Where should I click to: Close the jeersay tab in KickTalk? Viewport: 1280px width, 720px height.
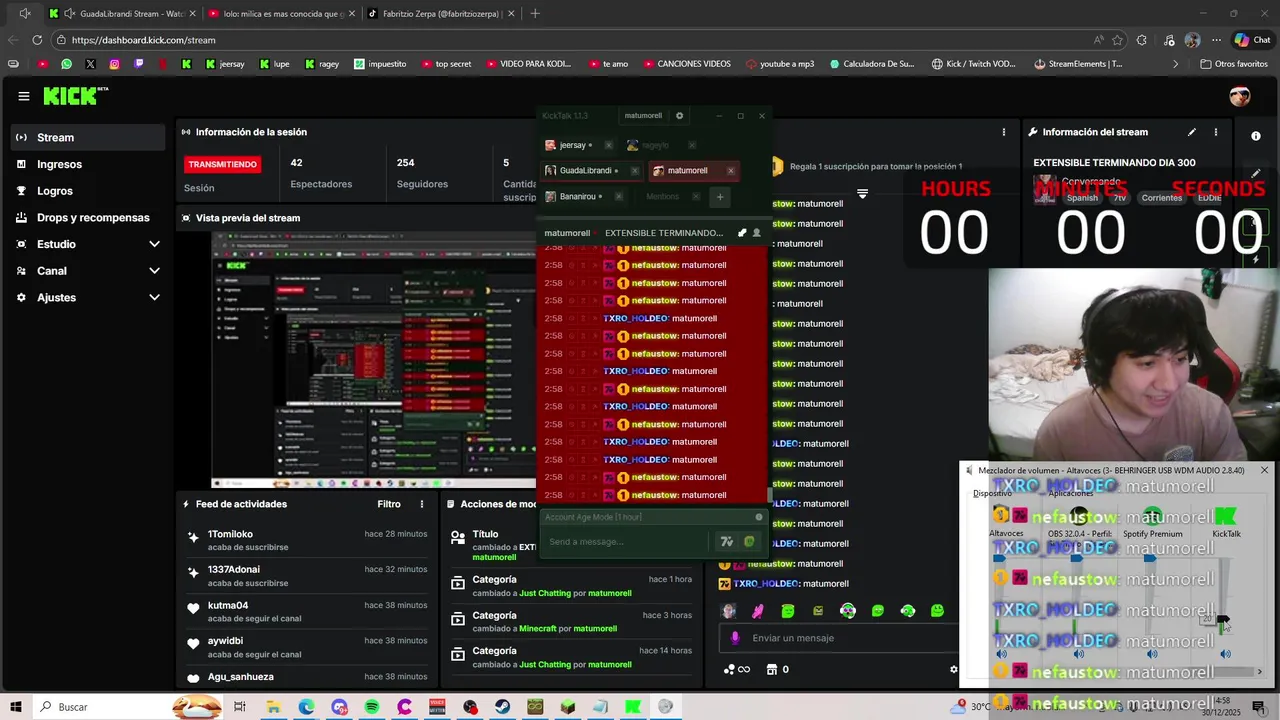click(607, 146)
